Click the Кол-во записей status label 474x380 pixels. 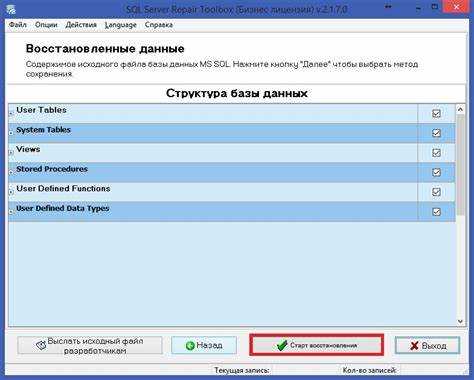coord(369,370)
